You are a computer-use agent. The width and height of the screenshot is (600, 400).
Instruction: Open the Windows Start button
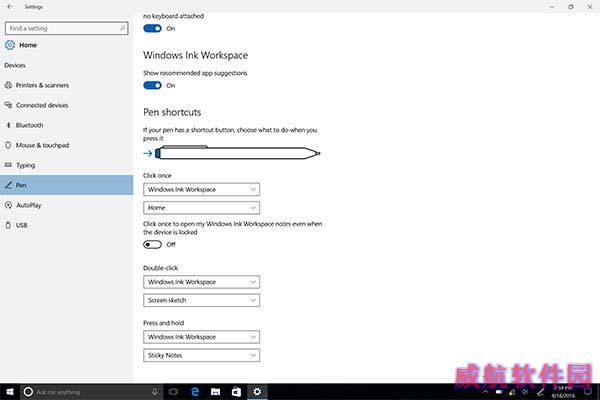pyautogui.click(x=10, y=392)
